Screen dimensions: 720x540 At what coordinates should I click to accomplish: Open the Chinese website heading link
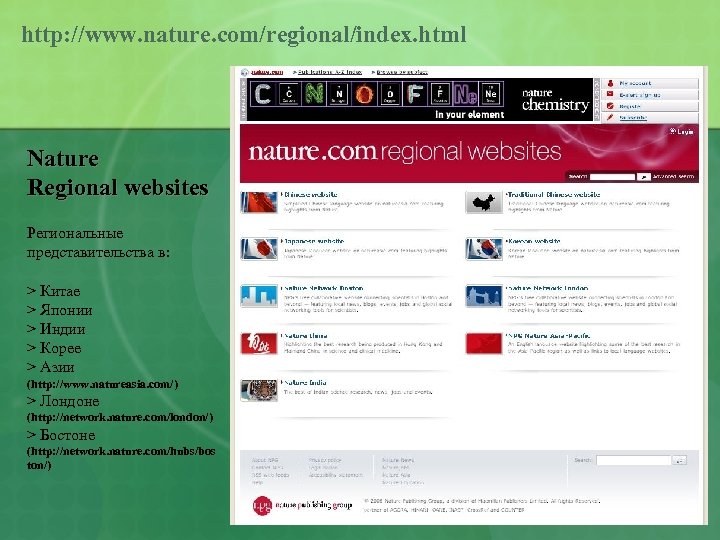coord(310,195)
